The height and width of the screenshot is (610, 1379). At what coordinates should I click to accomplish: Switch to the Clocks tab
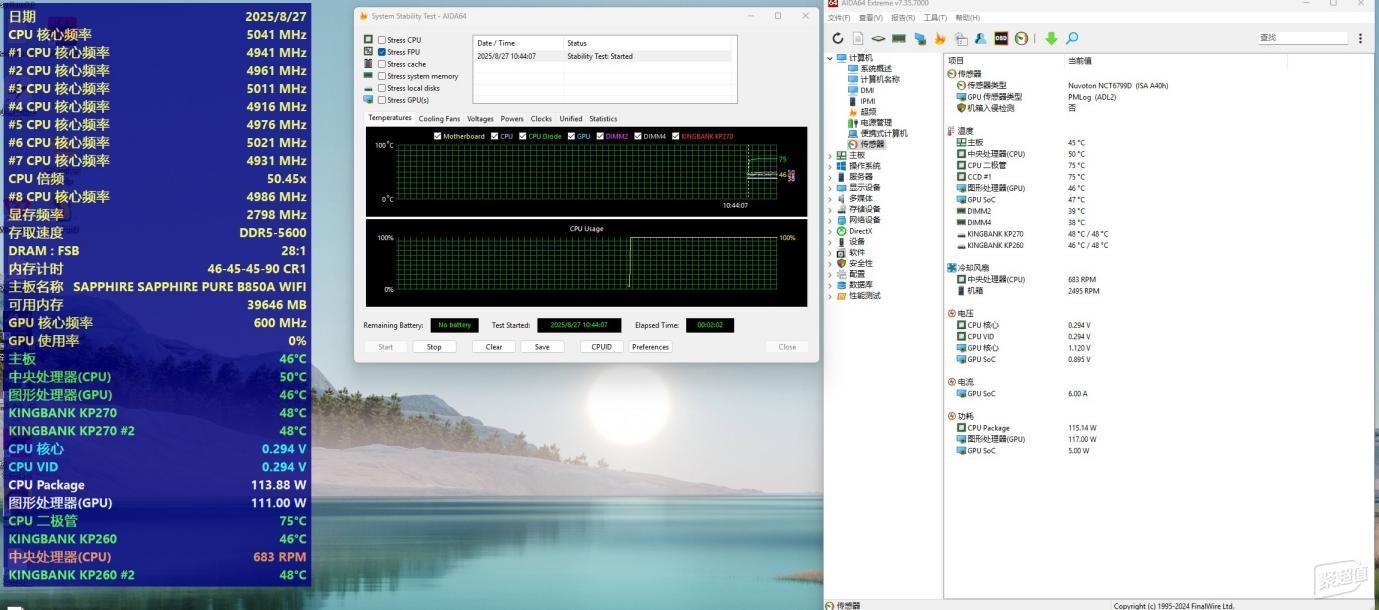(x=541, y=118)
